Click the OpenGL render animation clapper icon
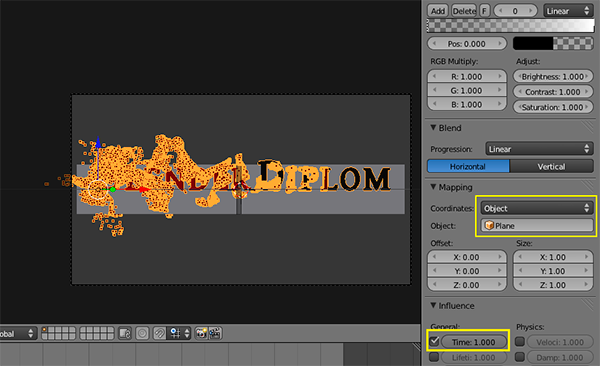Image resolution: width=600 pixels, height=366 pixels. [x=215, y=333]
